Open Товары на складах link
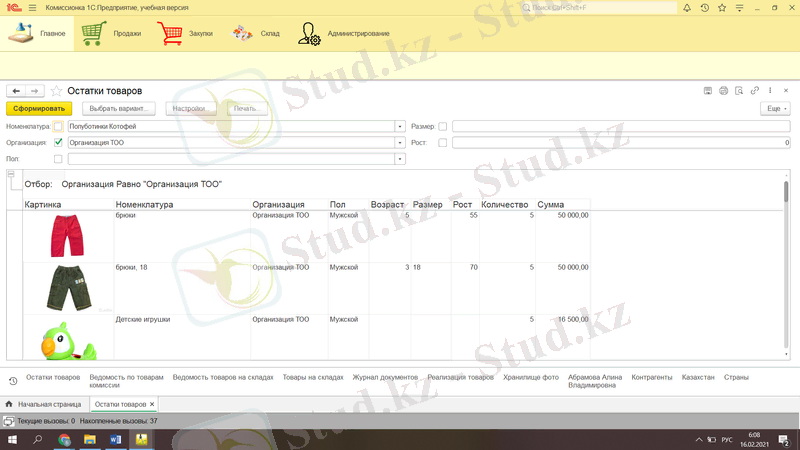This screenshot has width=800, height=450. click(x=313, y=377)
